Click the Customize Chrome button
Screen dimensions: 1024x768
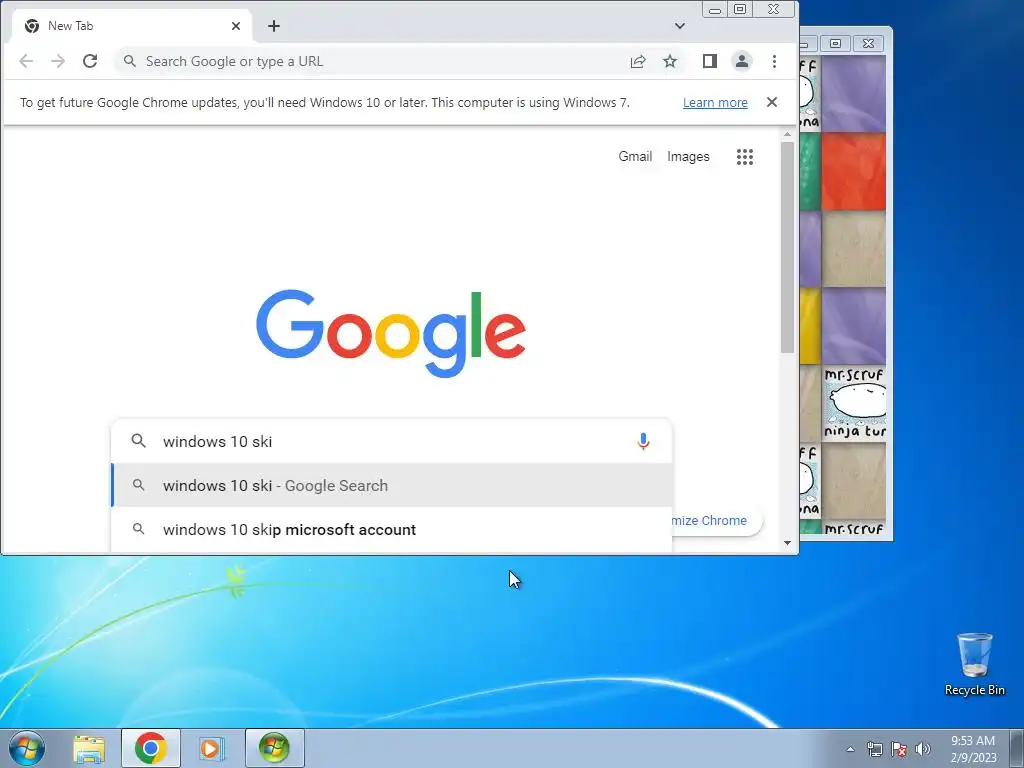(715, 520)
